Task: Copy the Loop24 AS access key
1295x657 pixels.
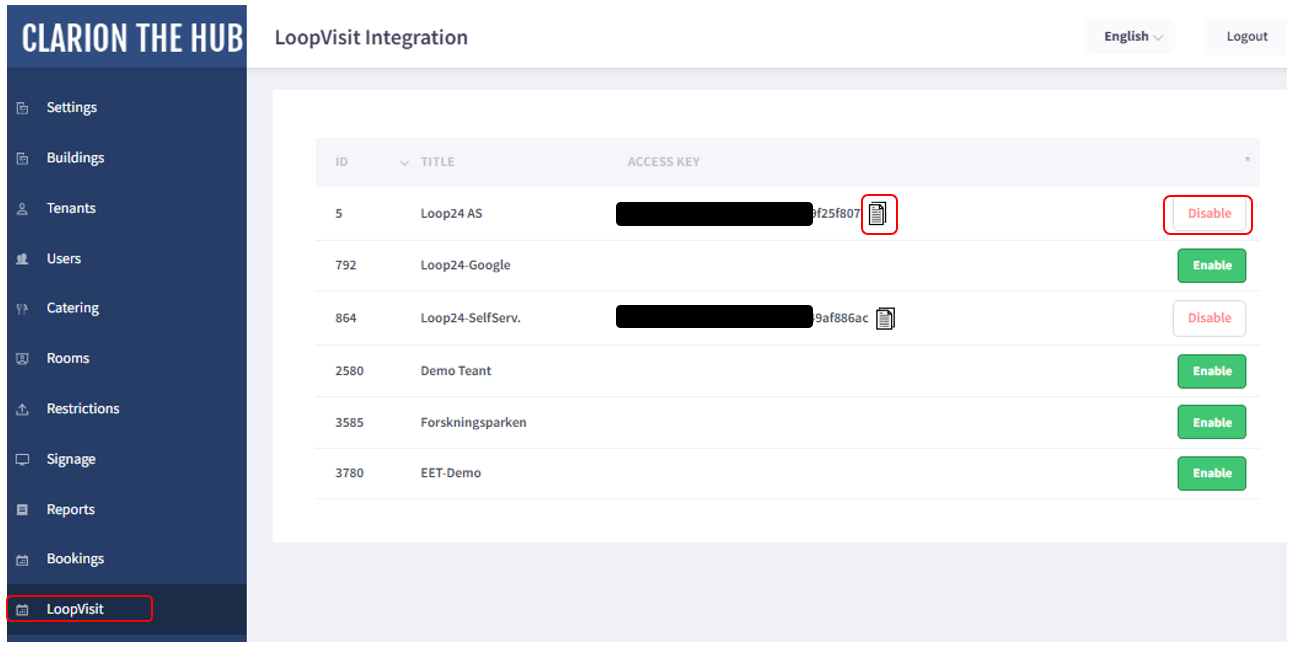Action: point(877,213)
